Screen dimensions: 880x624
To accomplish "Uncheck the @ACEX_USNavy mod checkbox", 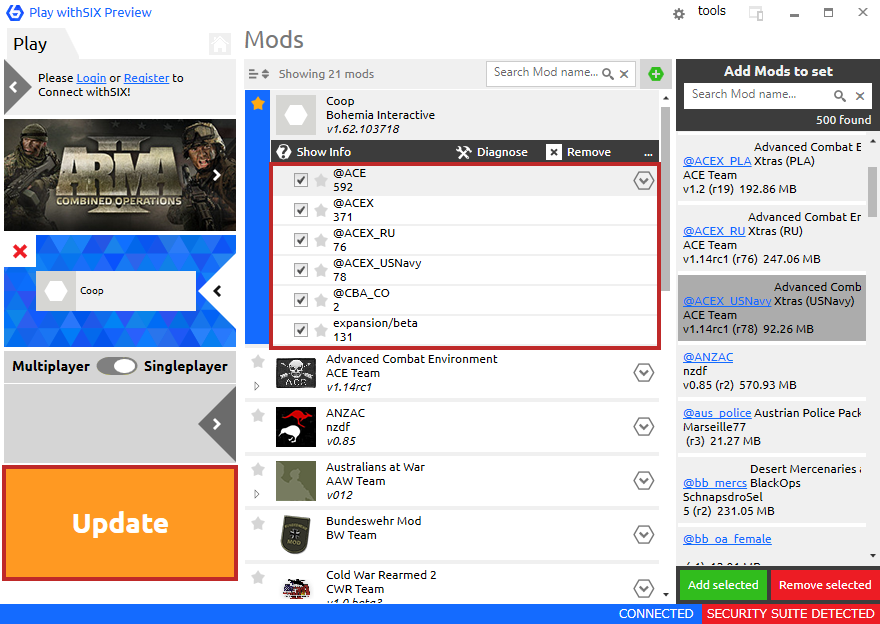I will (x=301, y=270).
